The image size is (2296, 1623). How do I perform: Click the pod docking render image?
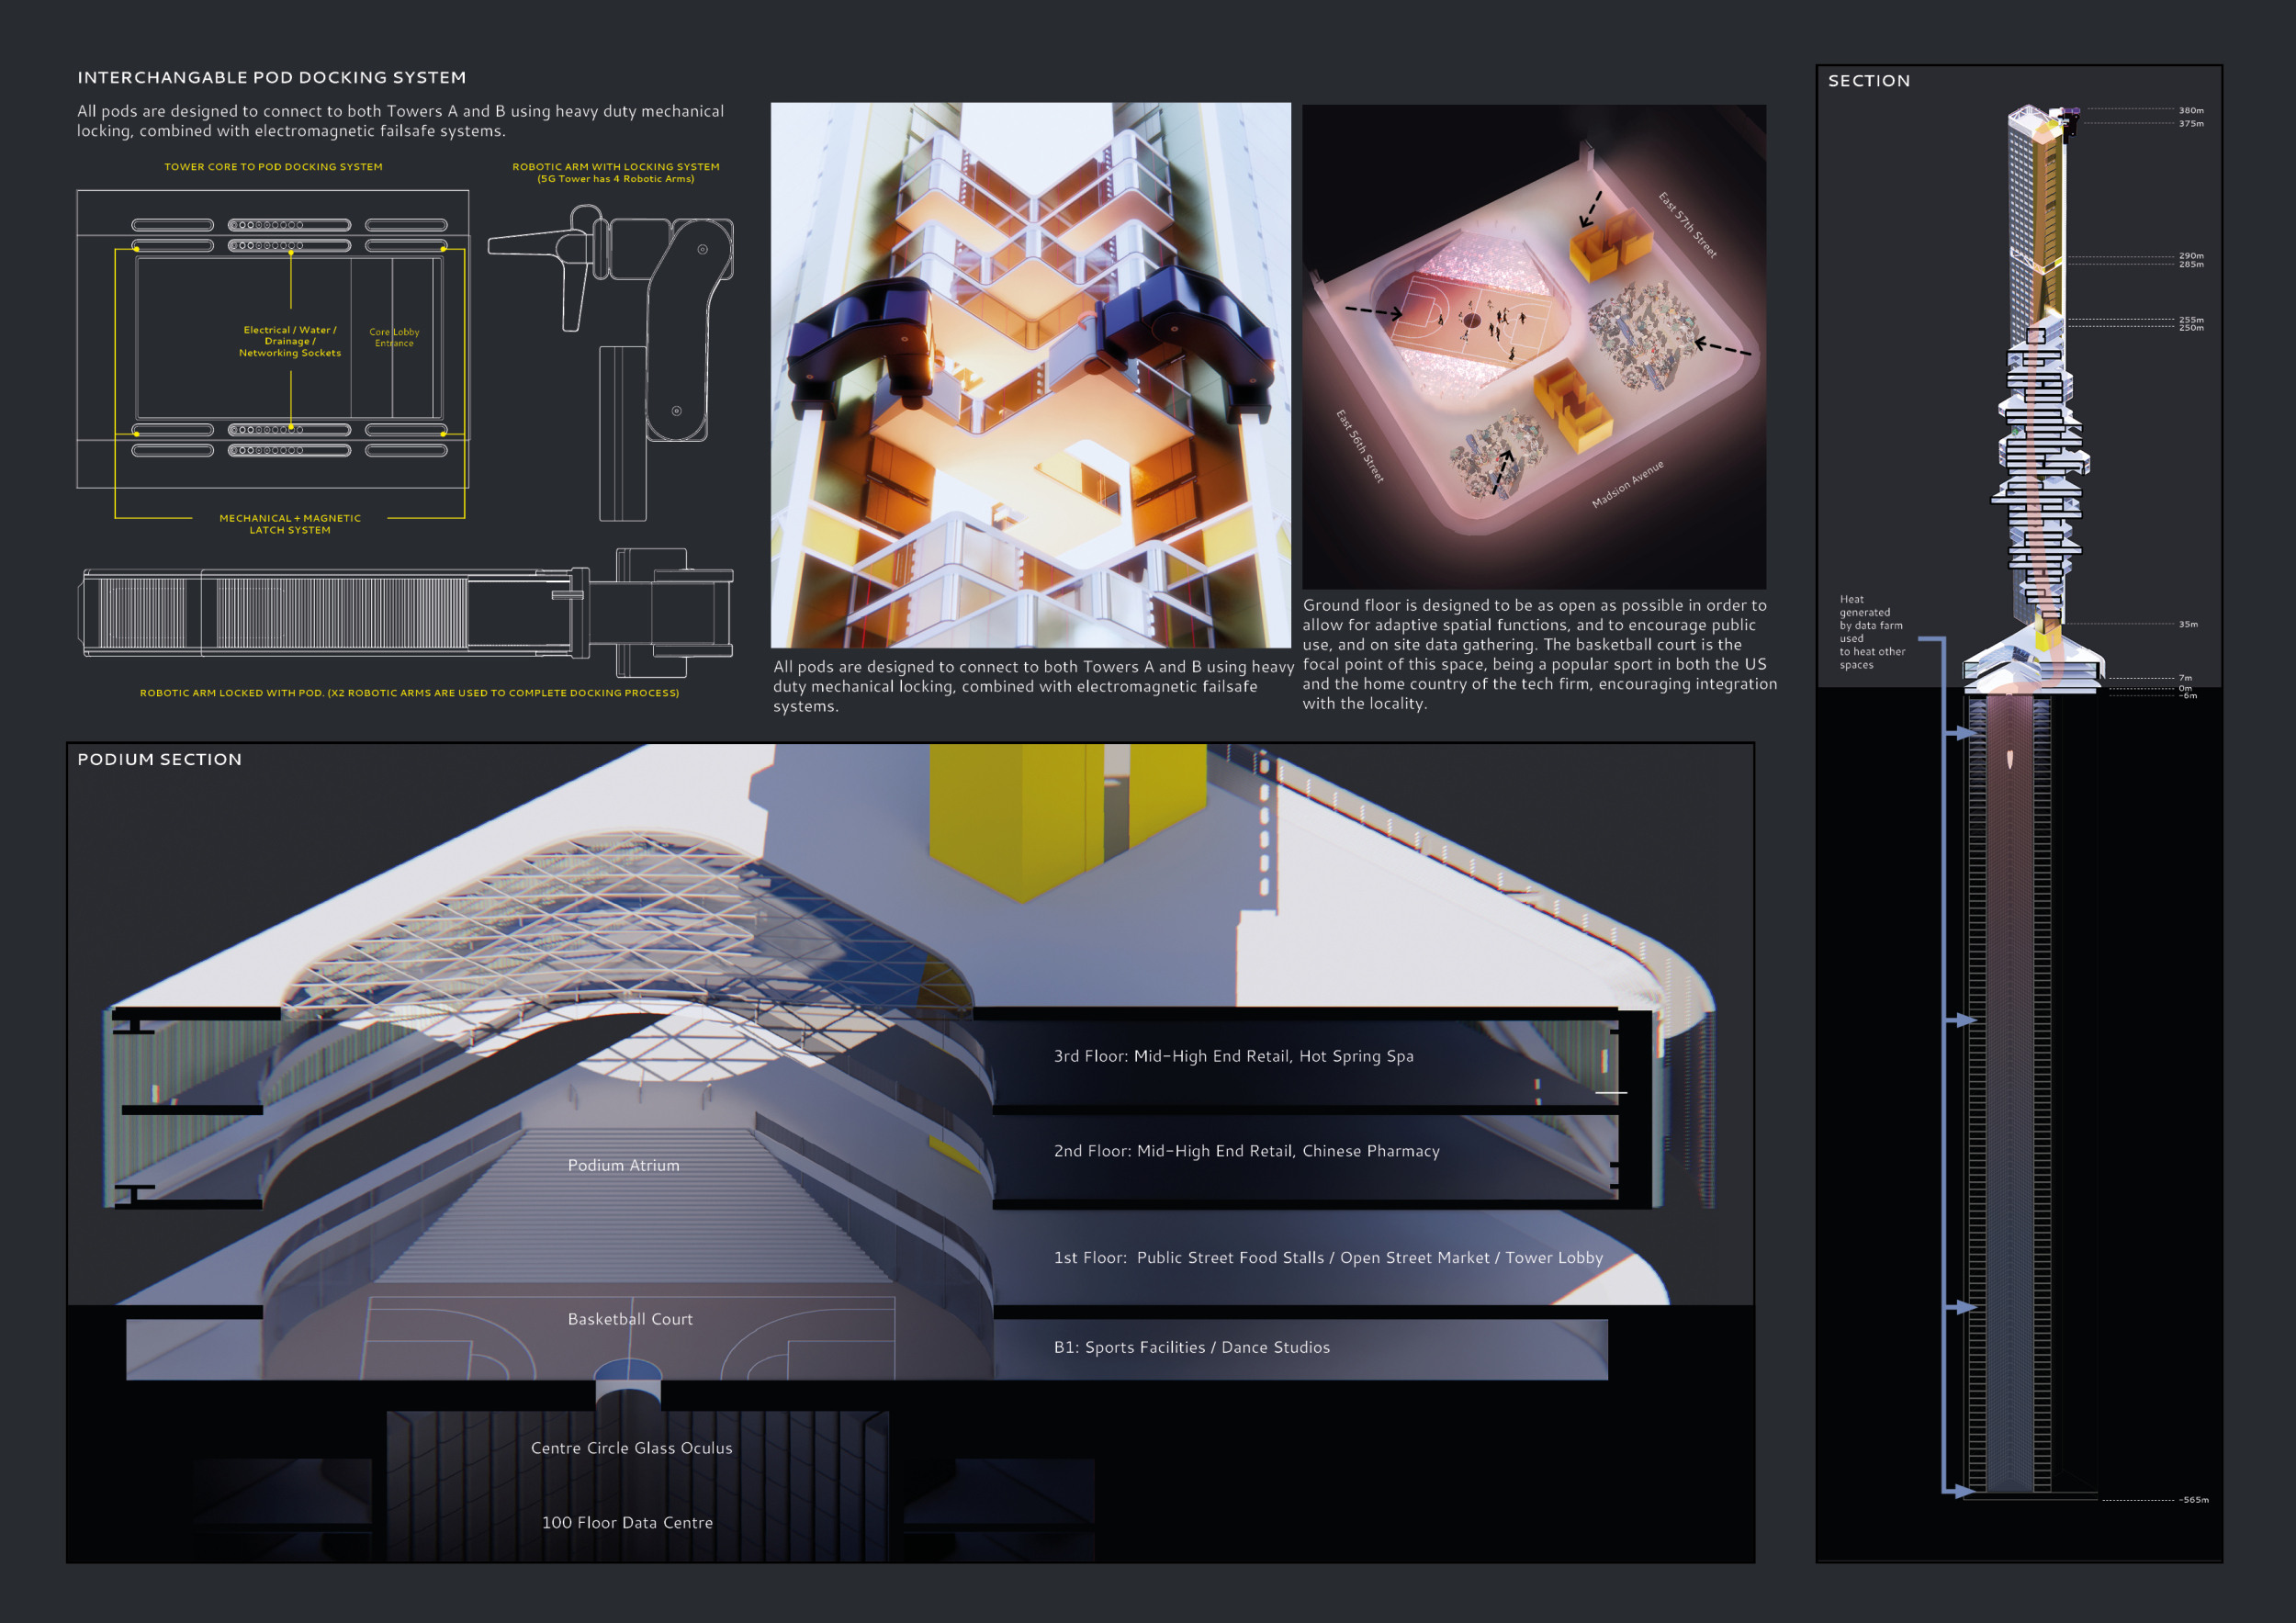1030,375
